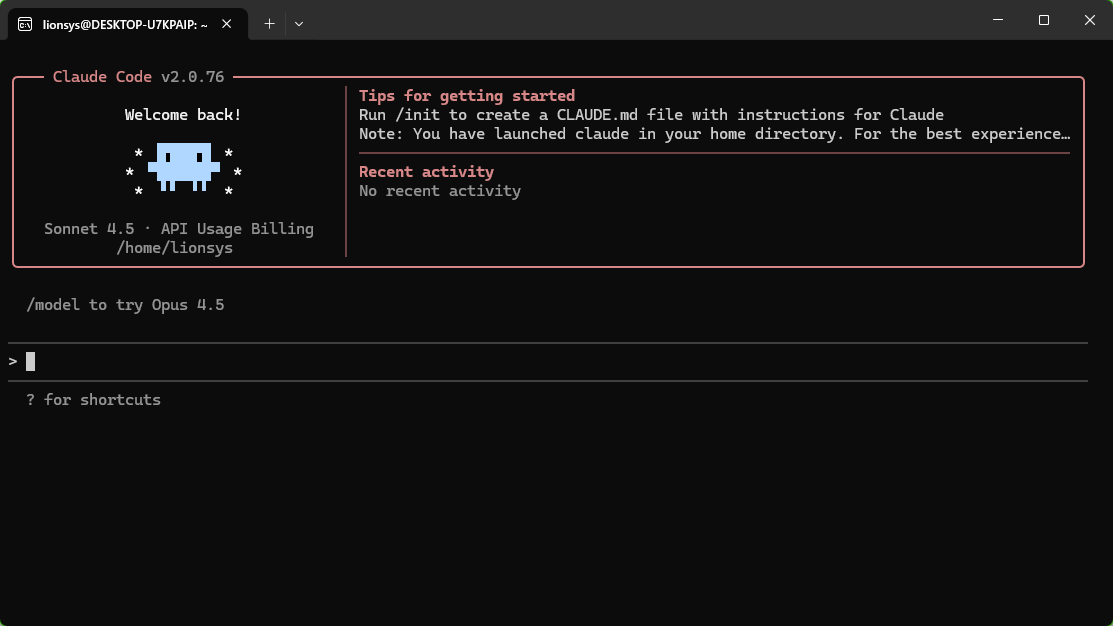Expand the new tab profile dropdown chevron
The height and width of the screenshot is (626, 1113).
pyautogui.click(x=299, y=23)
